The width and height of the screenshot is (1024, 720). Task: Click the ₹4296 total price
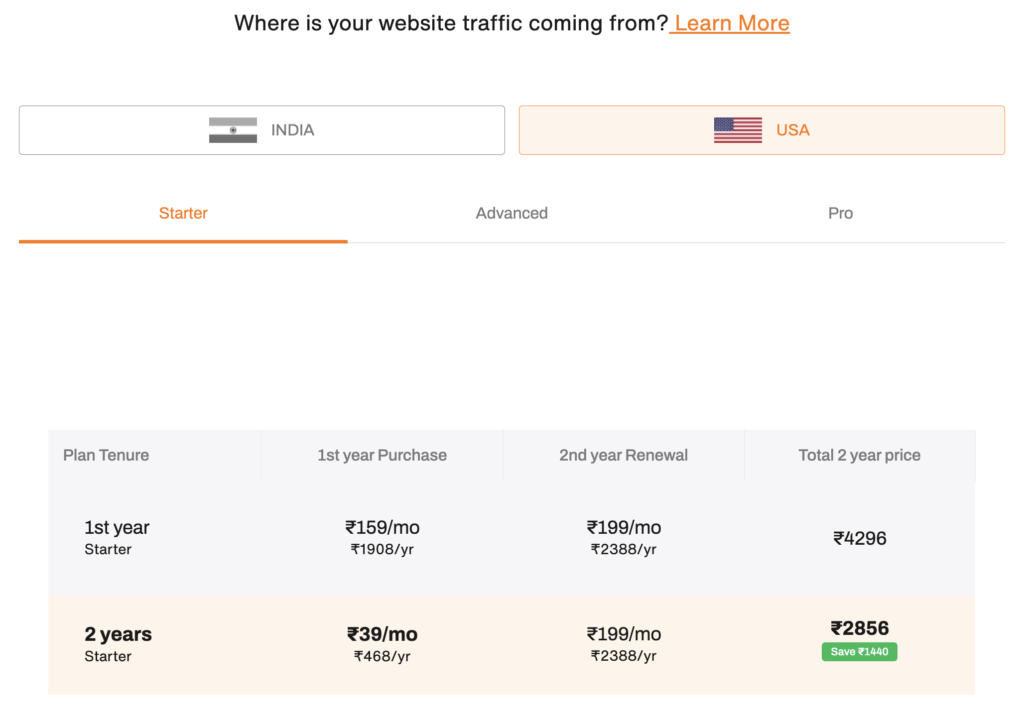point(859,538)
